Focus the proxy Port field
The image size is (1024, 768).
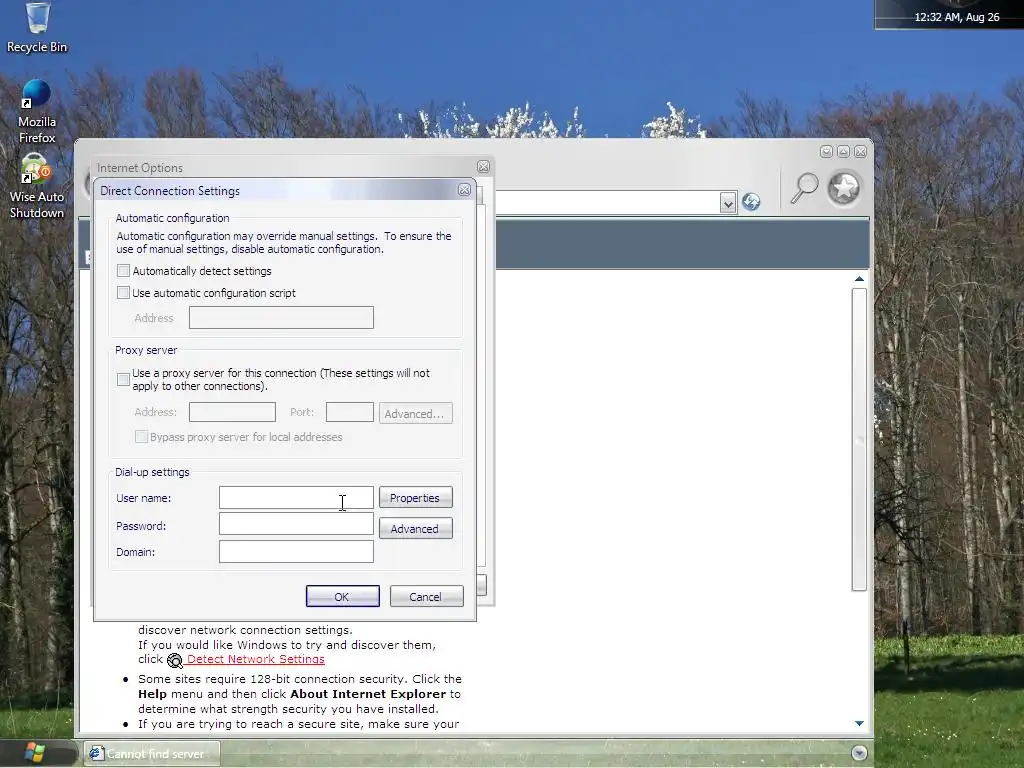pyautogui.click(x=349, y=412)
